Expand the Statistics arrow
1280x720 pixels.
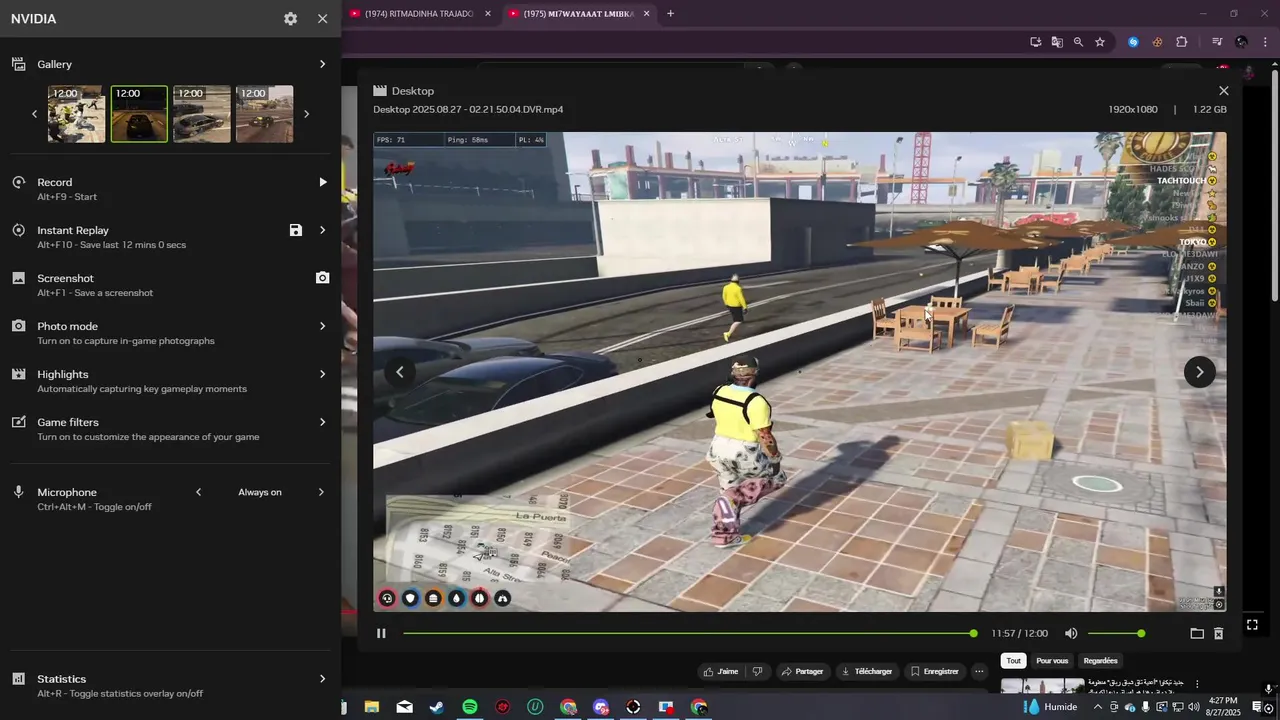click(322, 678)
